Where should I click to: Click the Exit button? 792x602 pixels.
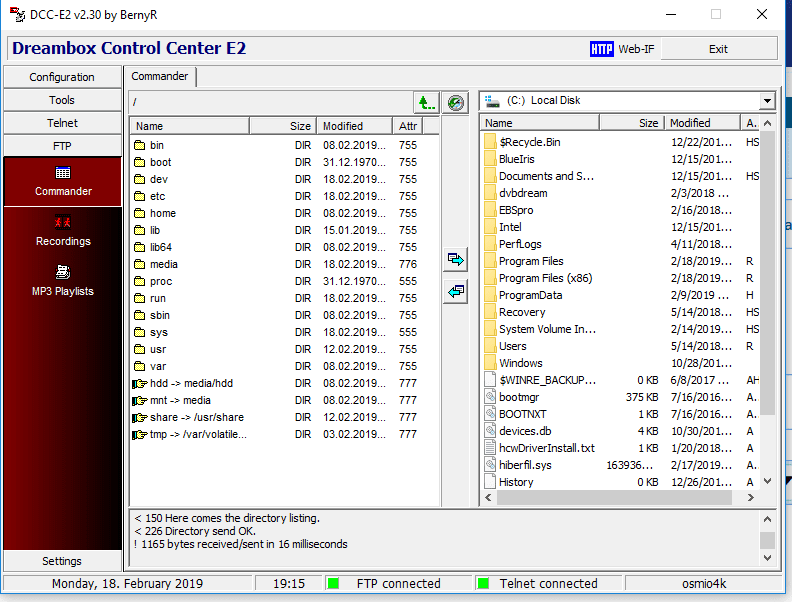(x=718, y=49)
